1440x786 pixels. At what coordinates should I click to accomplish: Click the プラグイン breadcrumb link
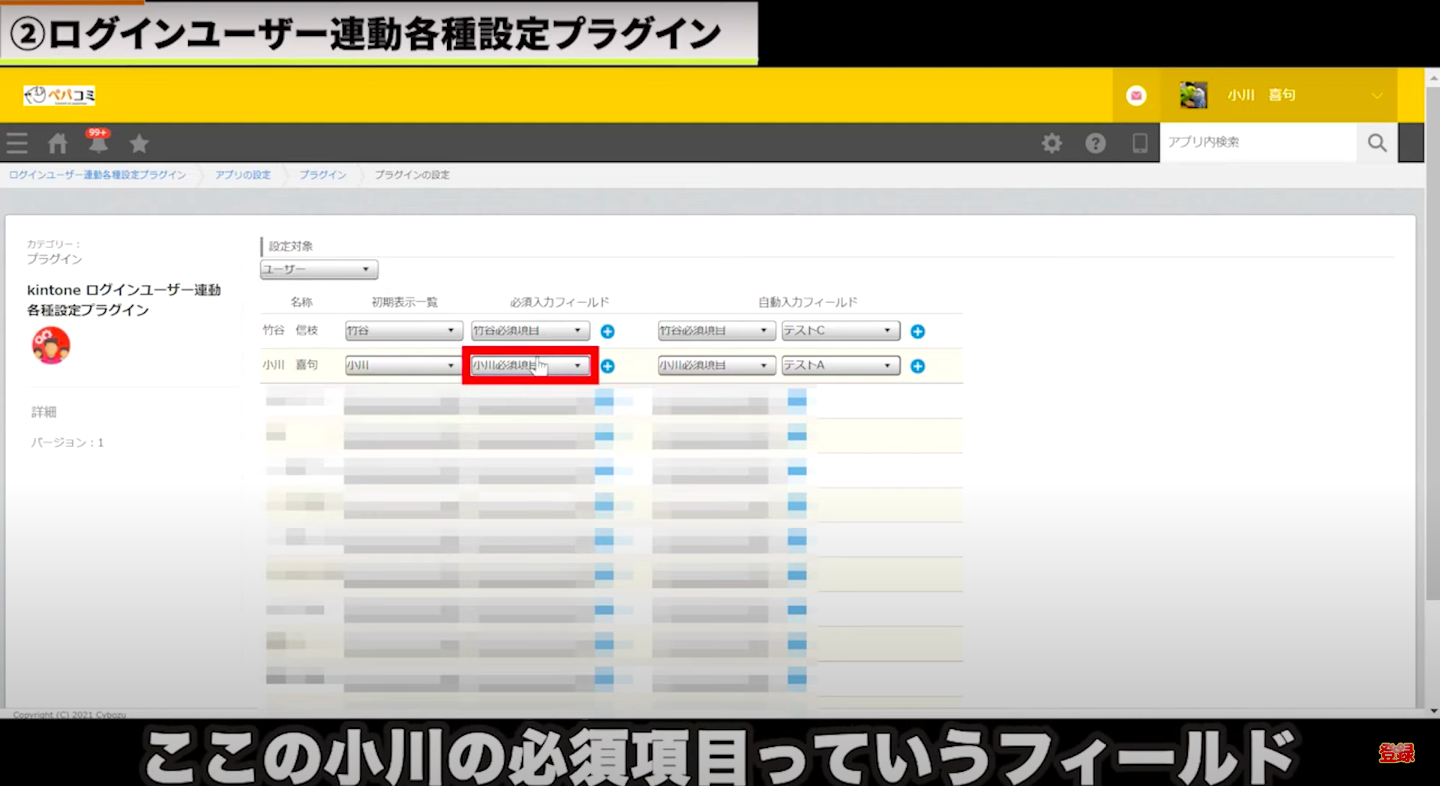point(323,175)
